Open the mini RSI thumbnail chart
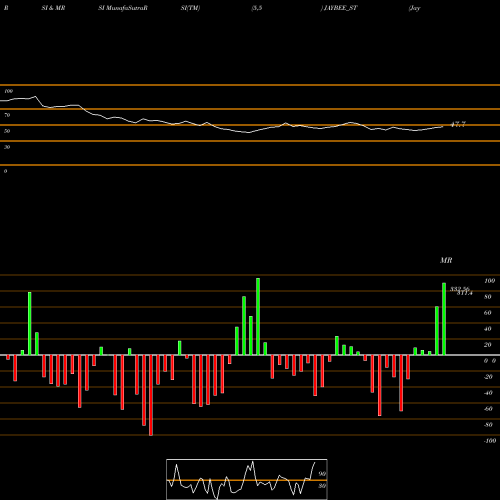The height and width of the screenshot is (500, 500). tap(247, 479)
